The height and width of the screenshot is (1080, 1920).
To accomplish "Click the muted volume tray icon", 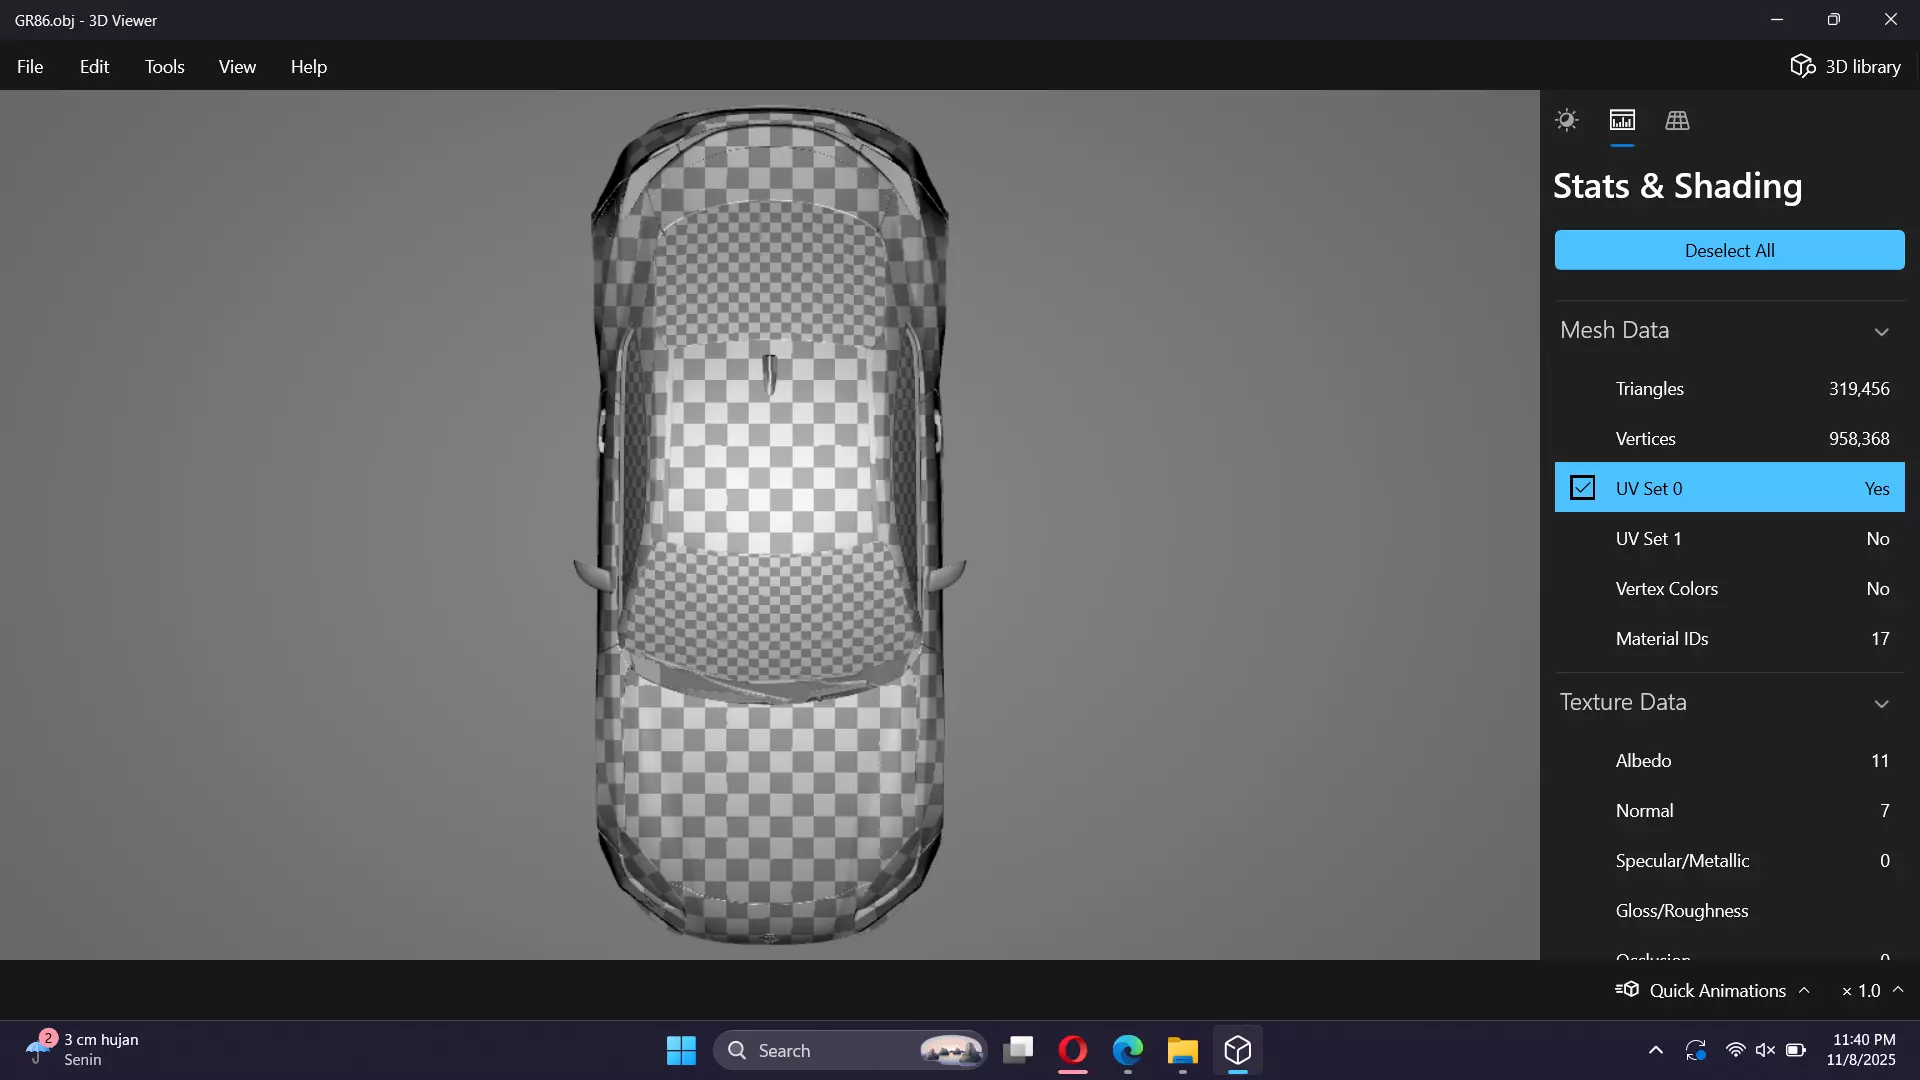I will [x=1765, y=1050].
